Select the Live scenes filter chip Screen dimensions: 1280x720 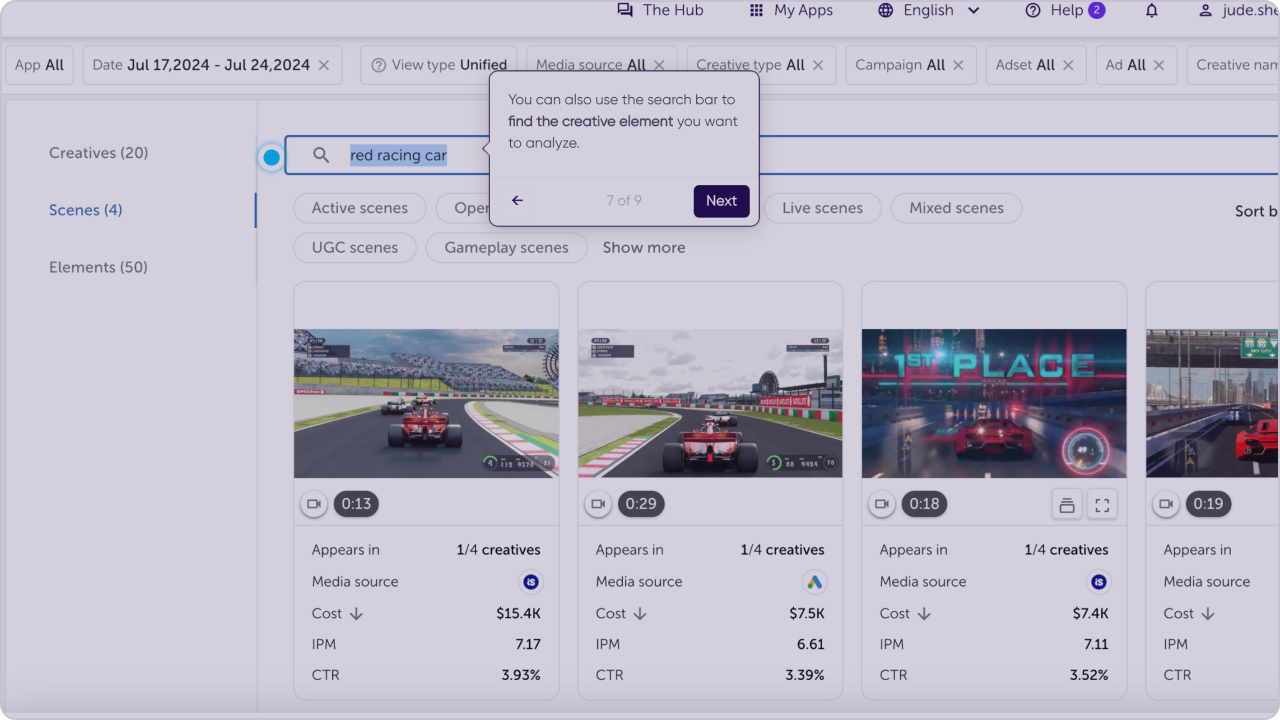(x=822, y=208)
